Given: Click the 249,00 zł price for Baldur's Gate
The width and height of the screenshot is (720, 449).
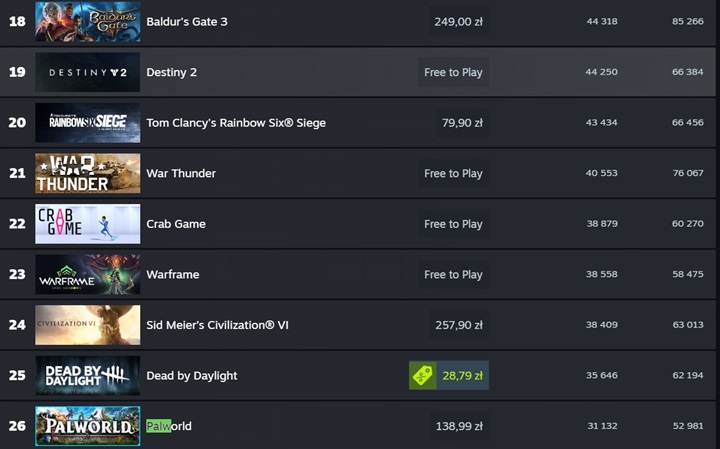Looking at the screenshot, I should pyautogui.click(x=459, y=22).
